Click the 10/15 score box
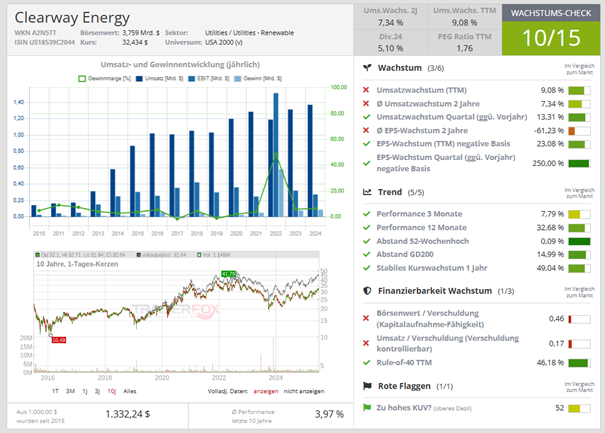The image size is (605, 433). click(x=551, y=38)
